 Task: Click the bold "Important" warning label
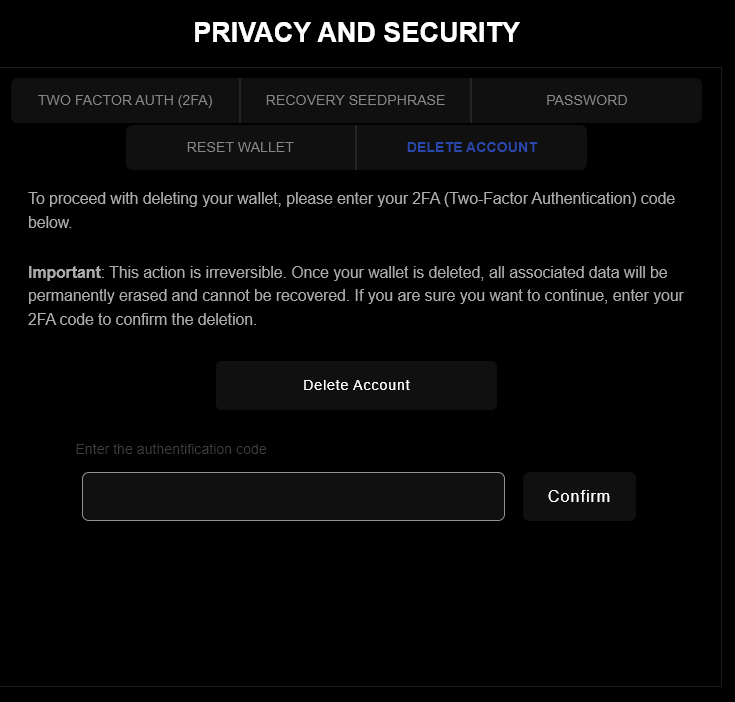[x=64, y=272]
